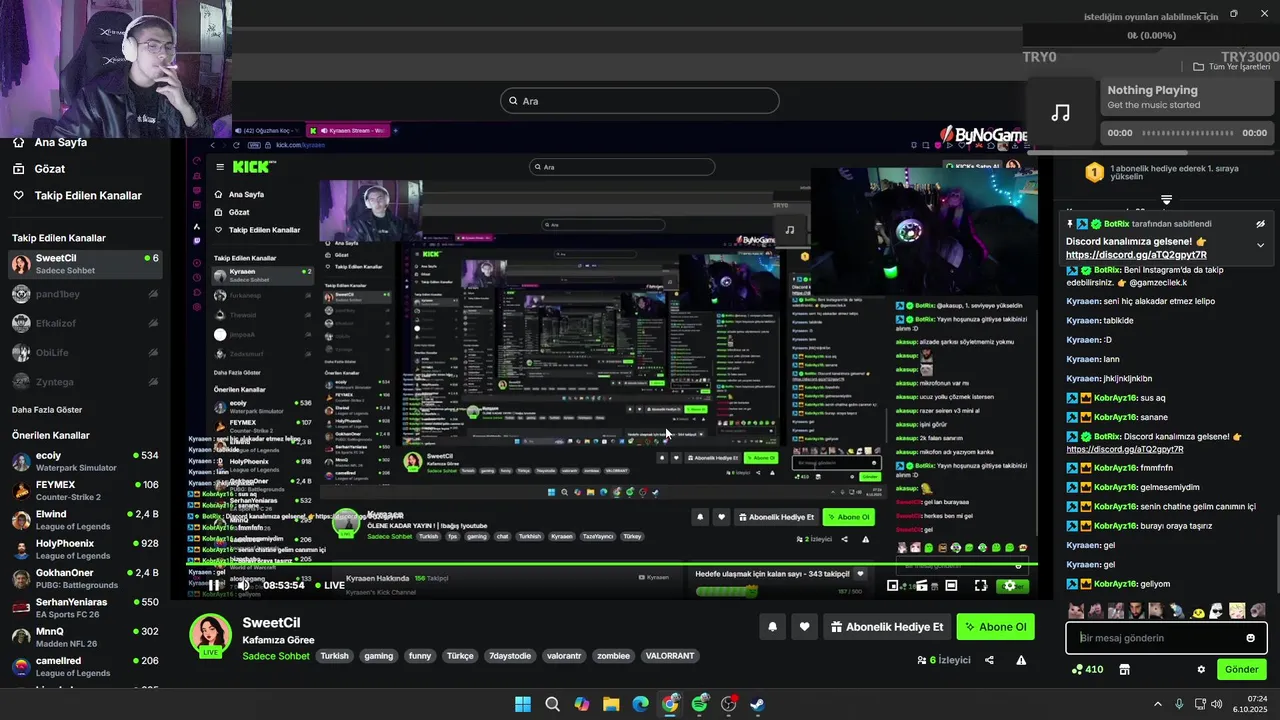The image size is (1280, 720).
Task: Create a clip with the clapperboard icon
Action: [x=922, y=585]
